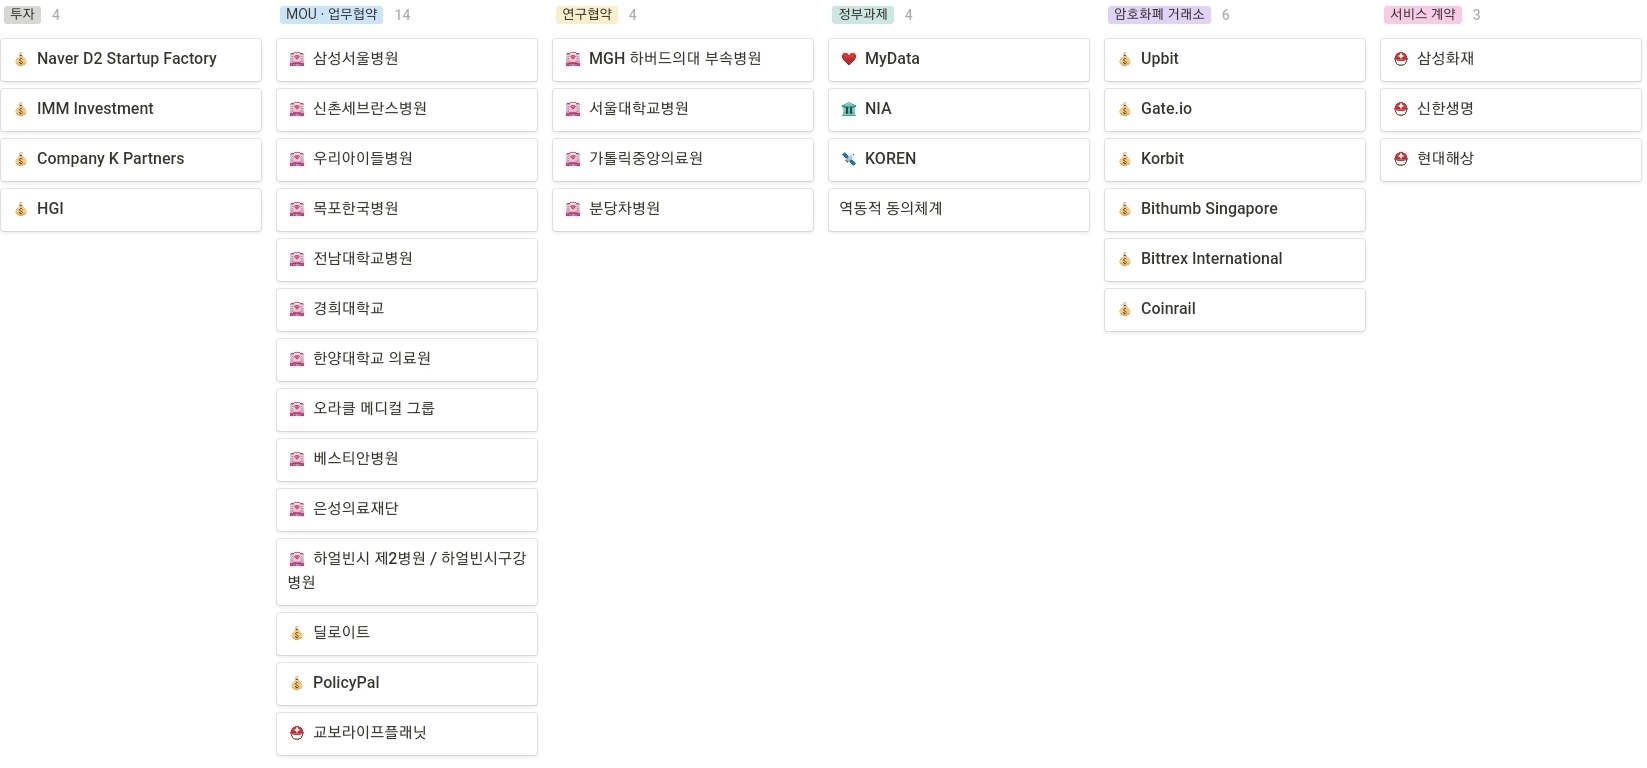Open the Coinrail card
The height and width of the screenshot is (768, 1647).
[1235, 310]
